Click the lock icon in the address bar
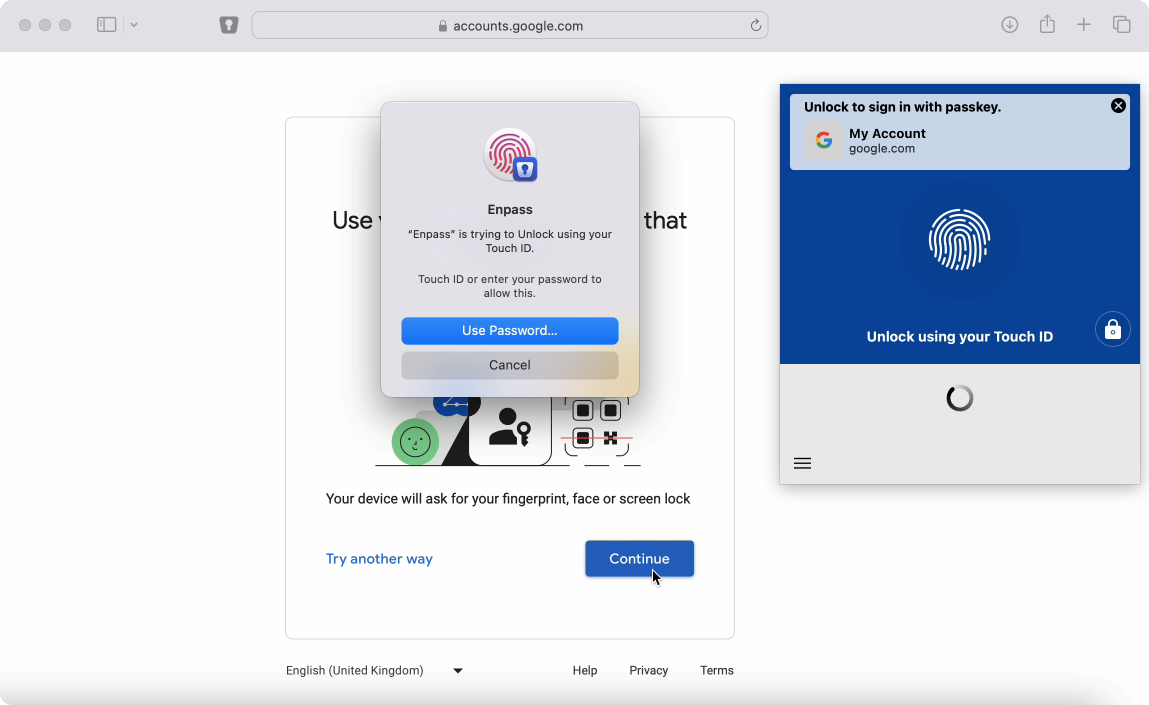 coord(443,26)
